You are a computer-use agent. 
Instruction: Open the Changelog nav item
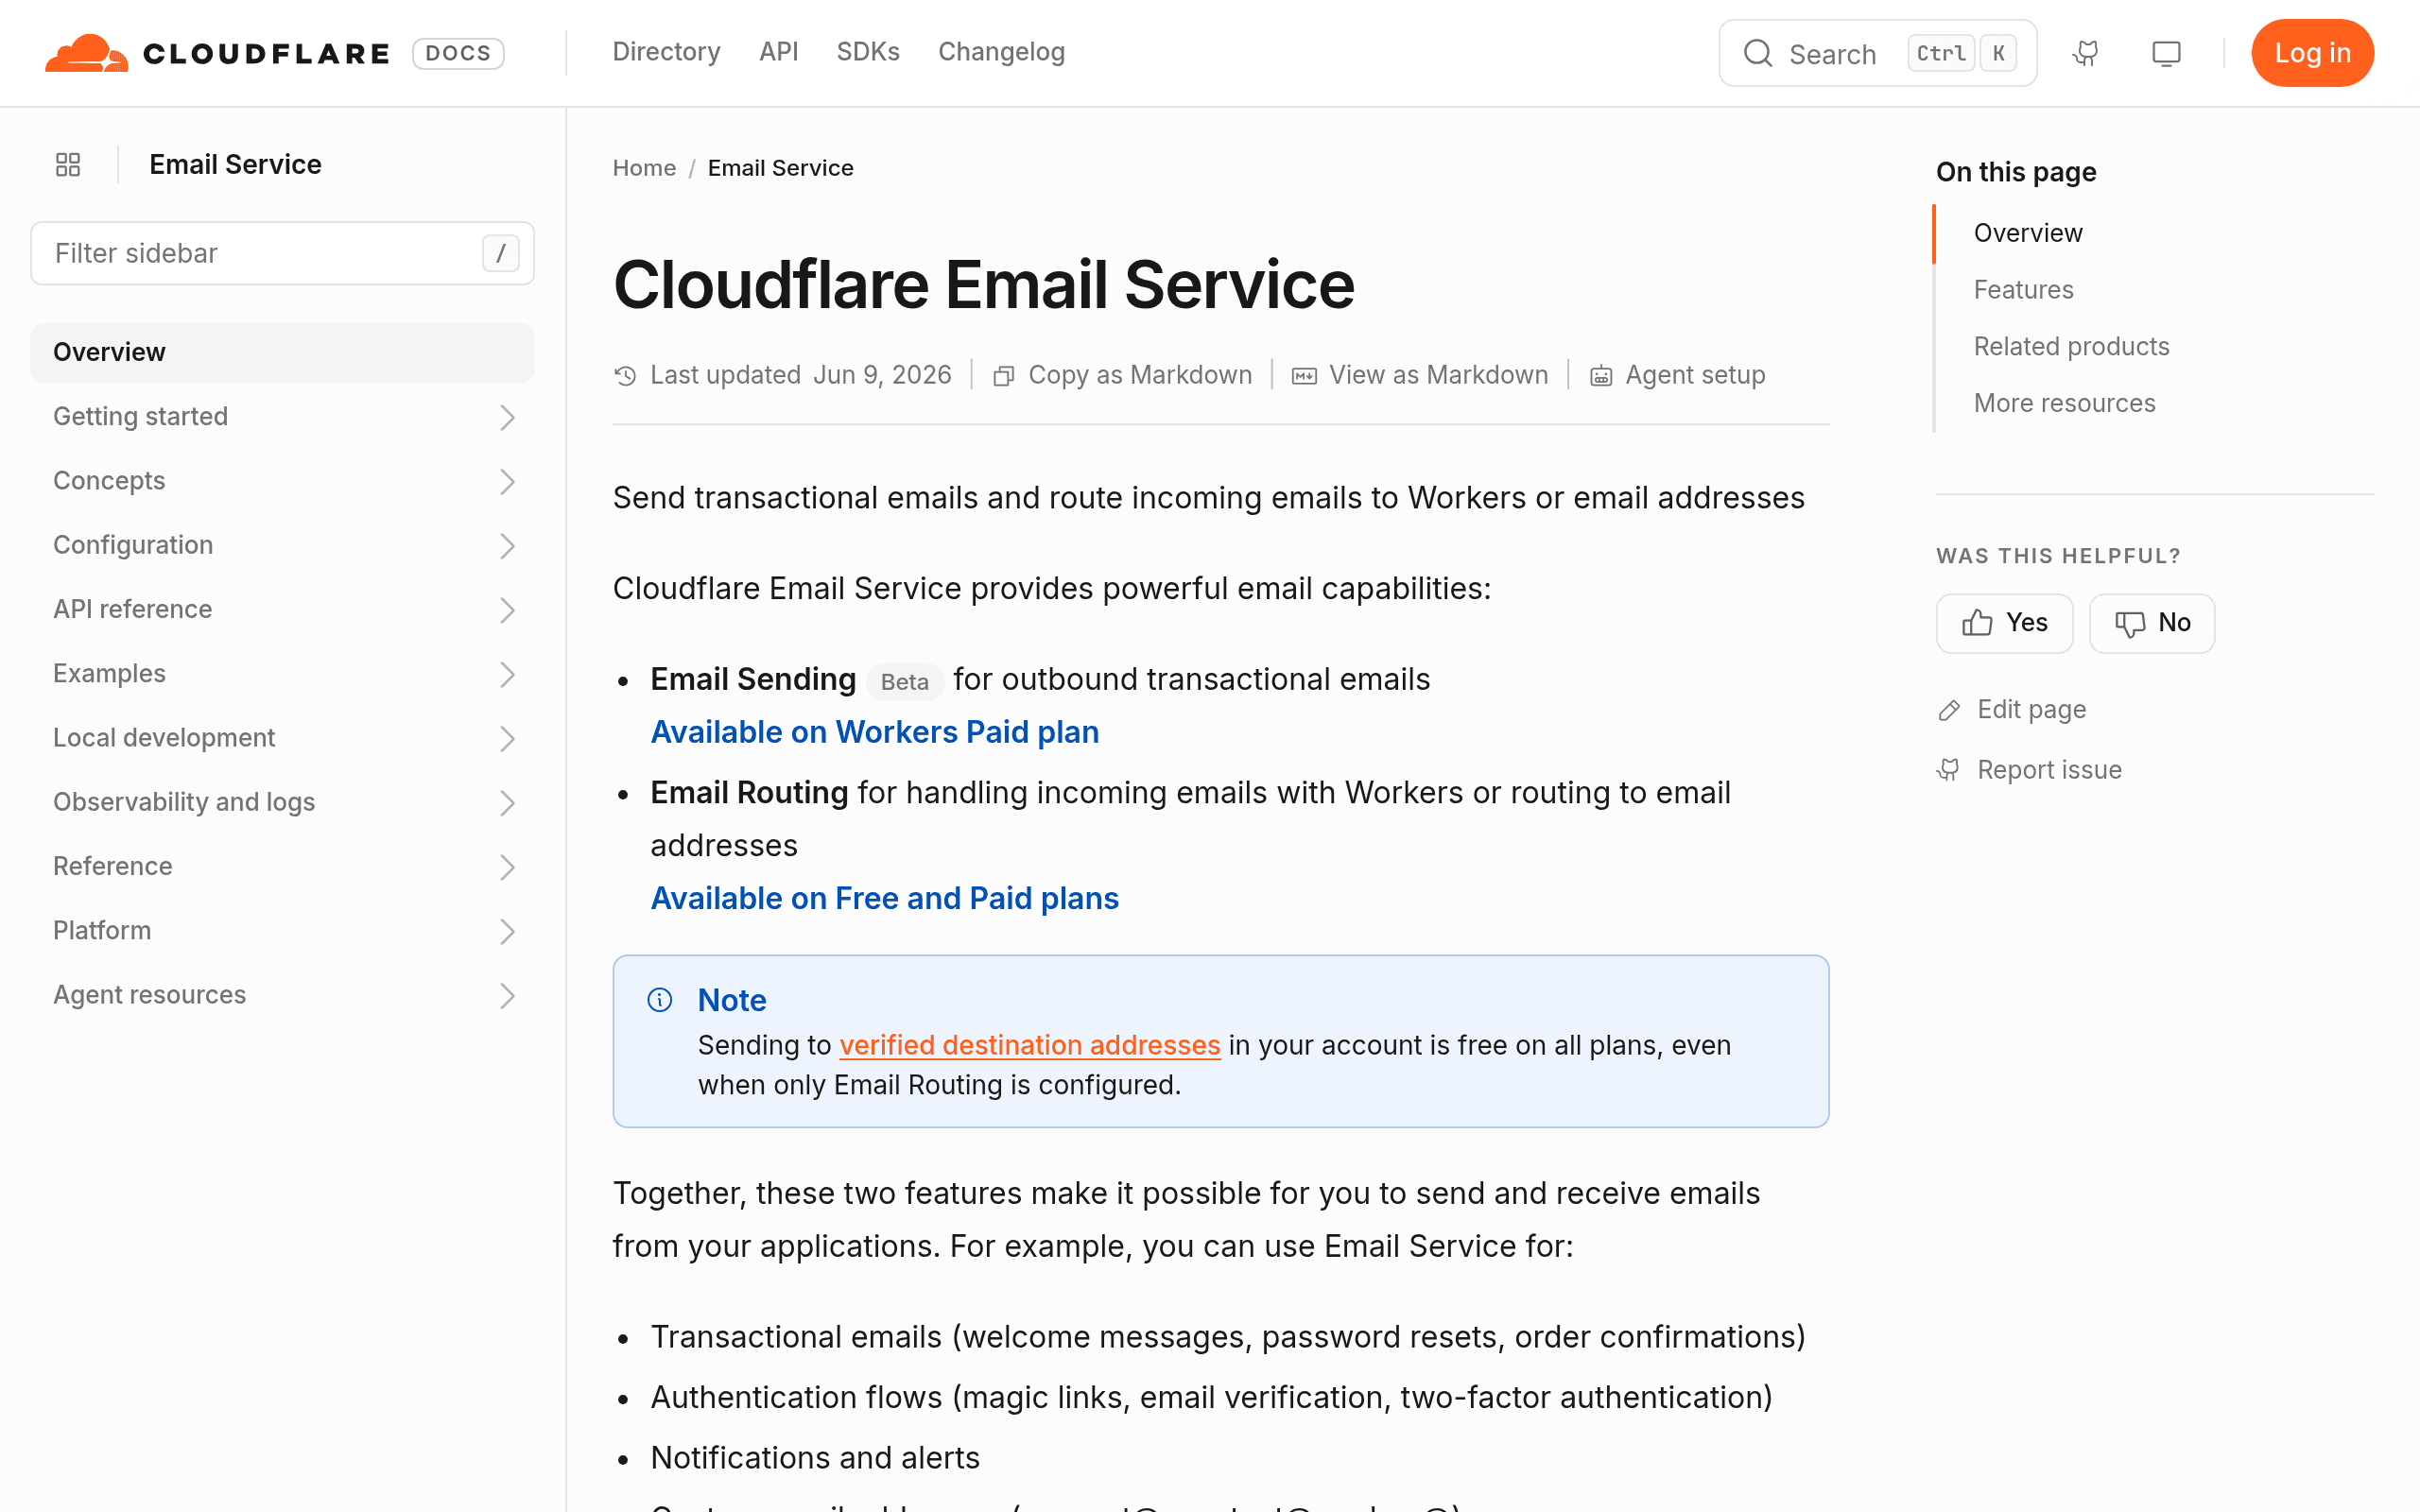[x=1001, y=52]
